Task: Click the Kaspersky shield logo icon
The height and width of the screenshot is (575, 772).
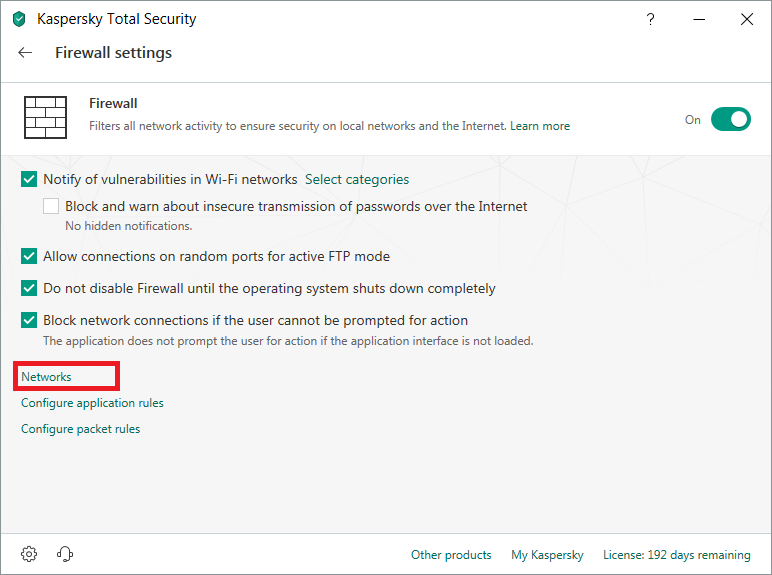Action: click(19, 19)
